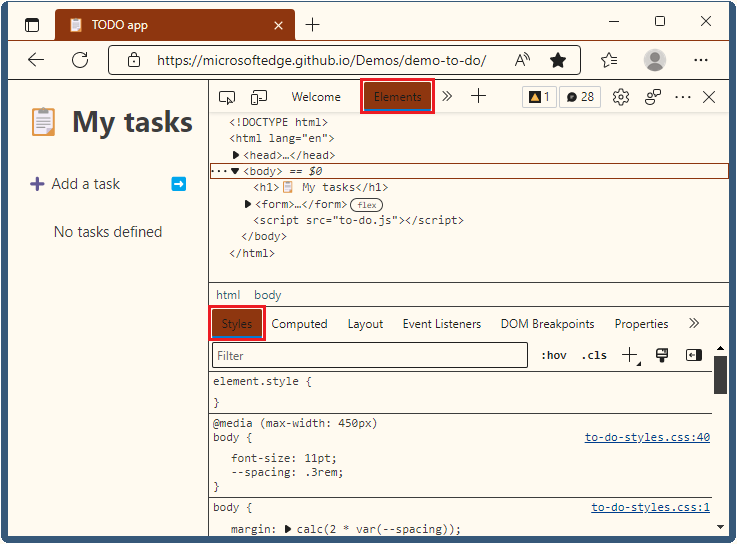
Task: Expand the head element node
Action: 236,155
